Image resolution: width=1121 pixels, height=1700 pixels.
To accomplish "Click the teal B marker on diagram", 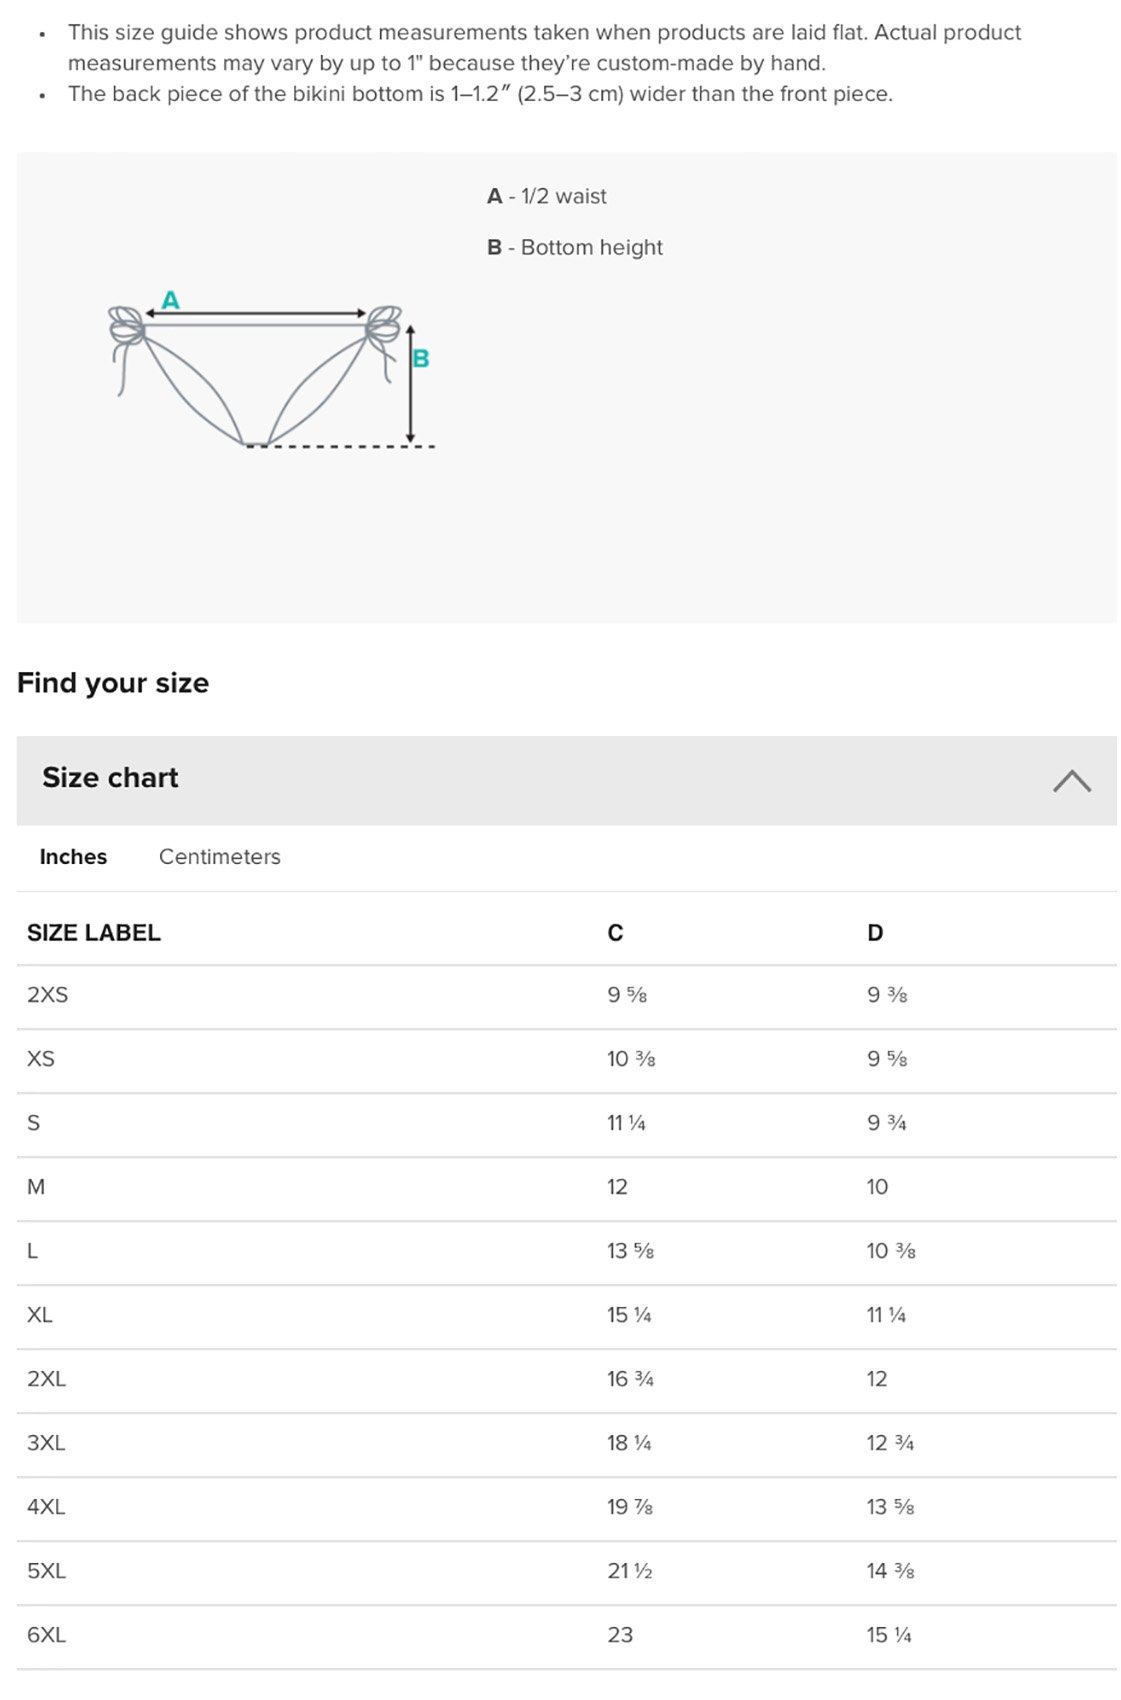I will coord(421,358).
